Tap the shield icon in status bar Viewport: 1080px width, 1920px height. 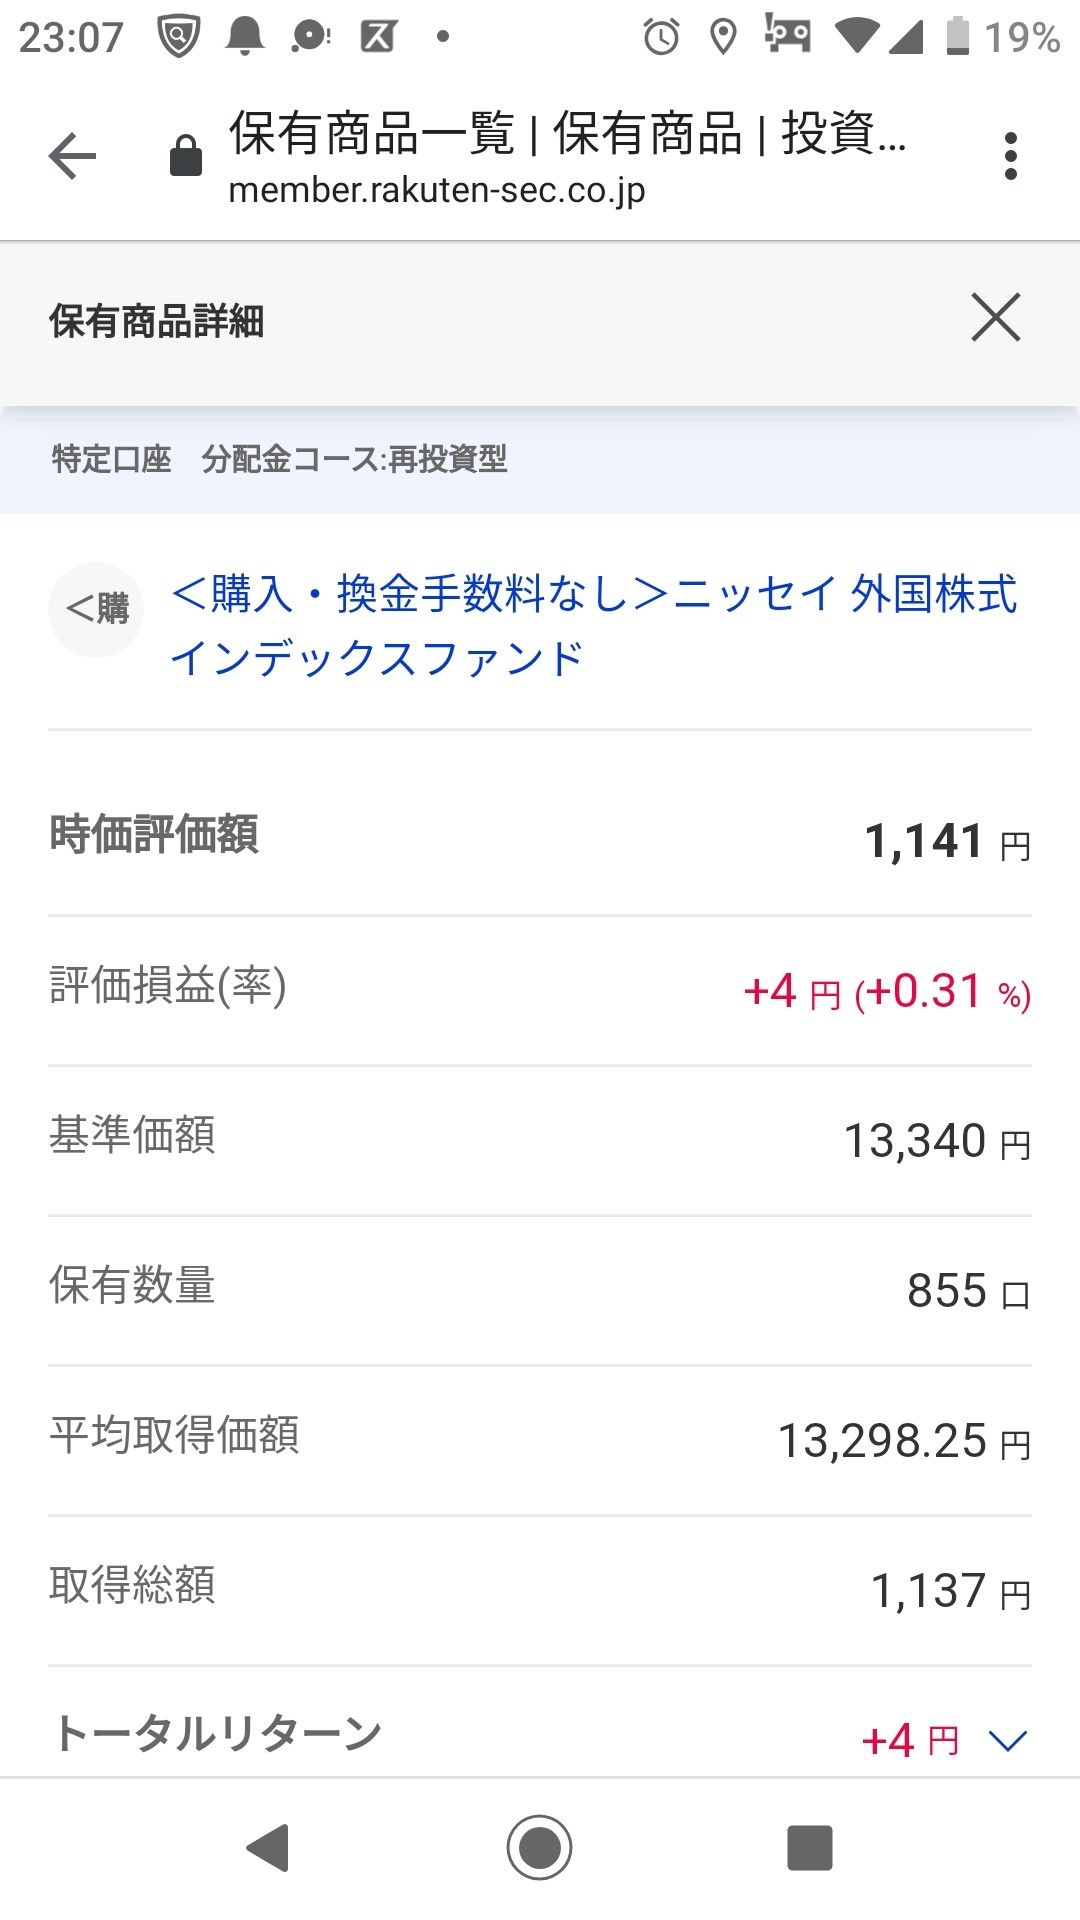[x=179, y=37]
